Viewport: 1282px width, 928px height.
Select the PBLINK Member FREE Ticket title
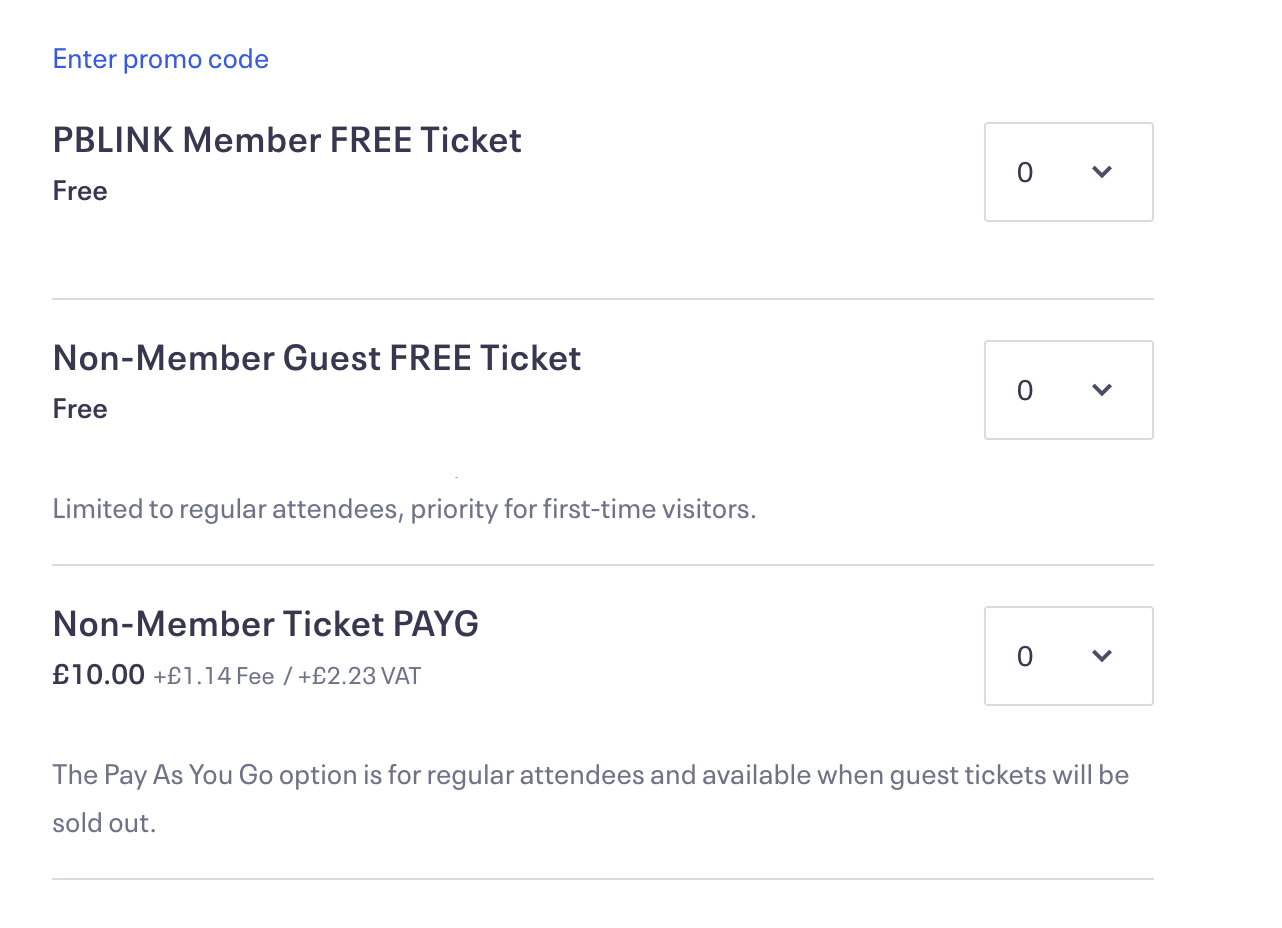[x=287, y=140]
